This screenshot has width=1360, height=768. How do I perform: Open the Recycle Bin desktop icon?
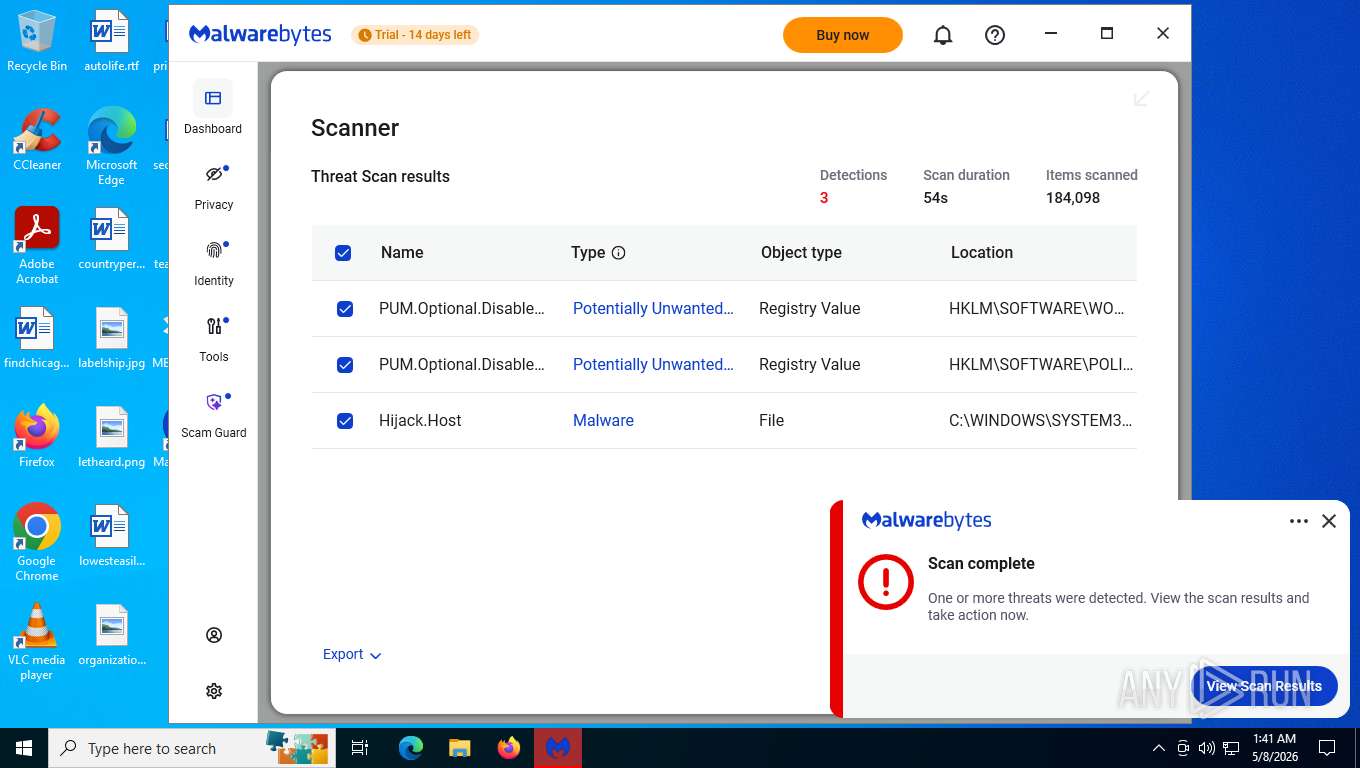37,41
